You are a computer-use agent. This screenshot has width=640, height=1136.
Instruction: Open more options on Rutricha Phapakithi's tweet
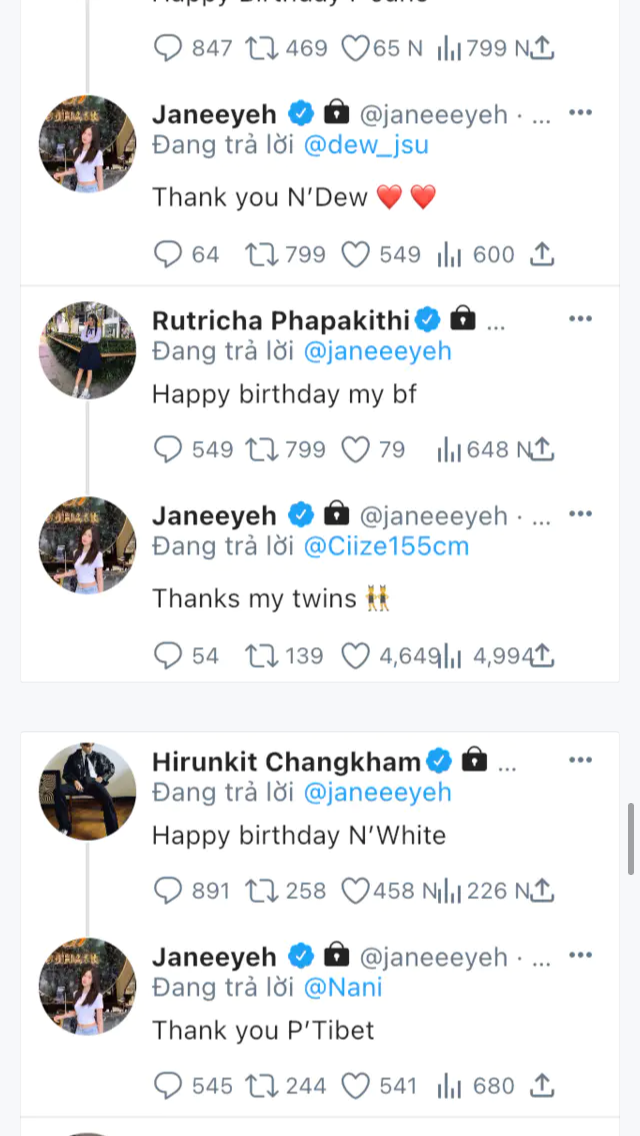pos(580,319)
